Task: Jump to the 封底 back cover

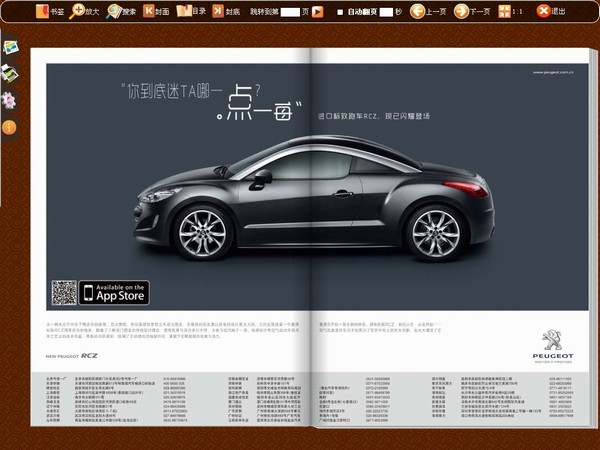Action: (x=226, y=11)
